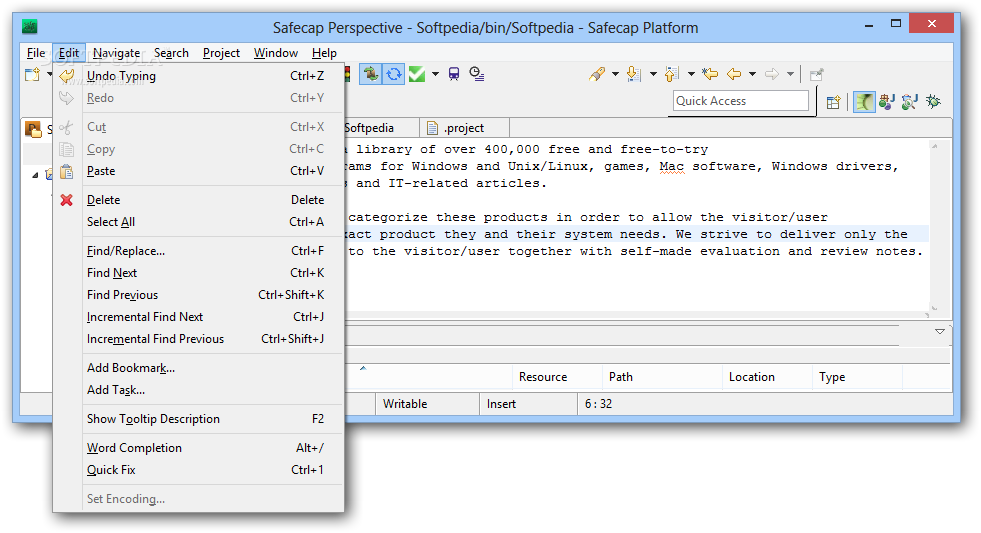Image resolution: width=981 pixels, height=533 pixels.
Task: Open the Back history dropdown arrow
Action: [x=753, y=74]
